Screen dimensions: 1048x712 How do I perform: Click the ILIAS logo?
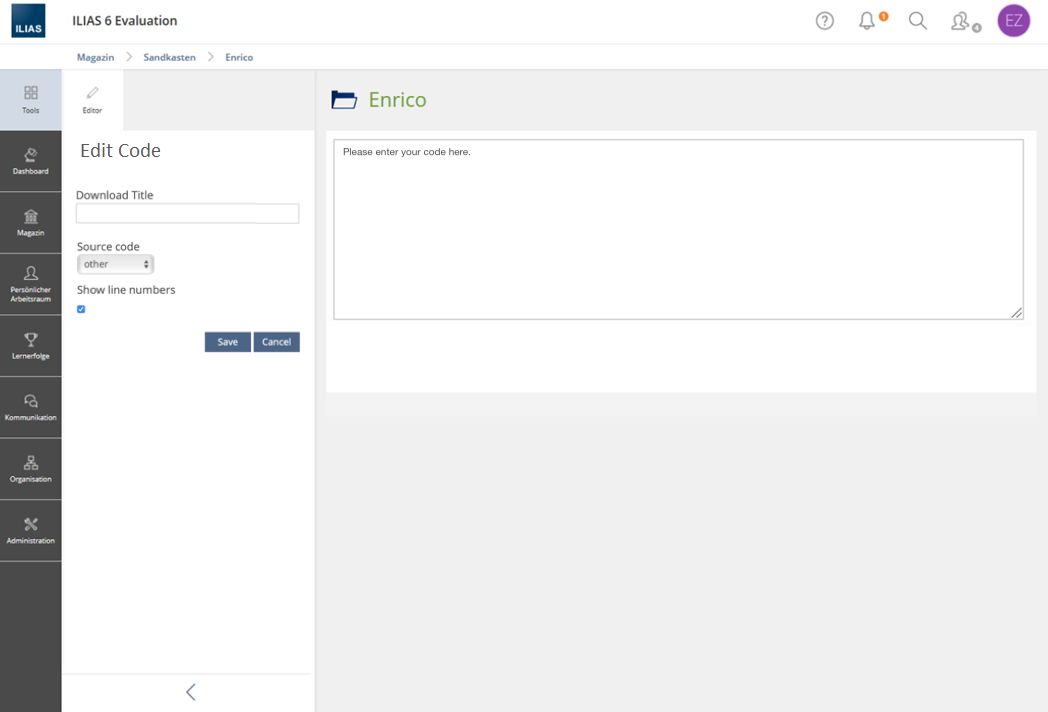coord(28,21)
